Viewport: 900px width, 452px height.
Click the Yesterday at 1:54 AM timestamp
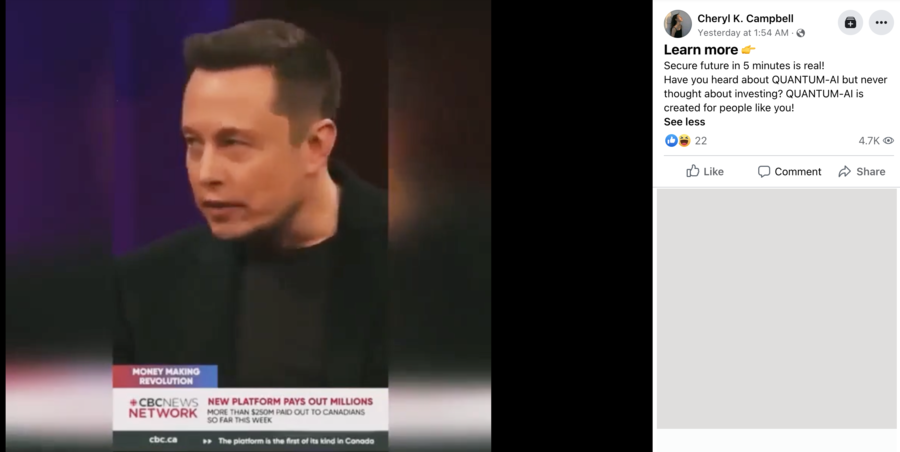point(743,33)
